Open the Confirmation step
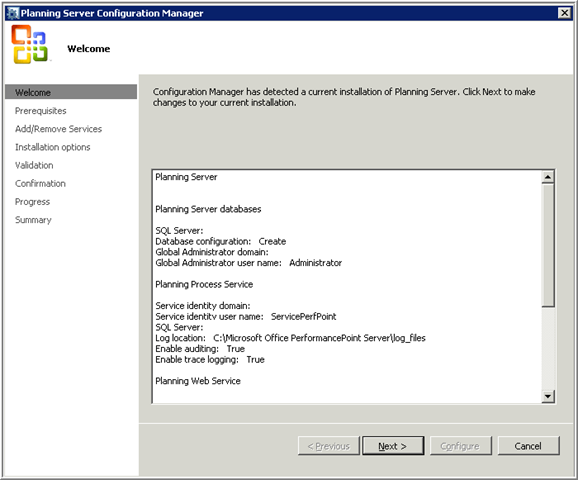 pyautogui.click(x=40, y=183)
